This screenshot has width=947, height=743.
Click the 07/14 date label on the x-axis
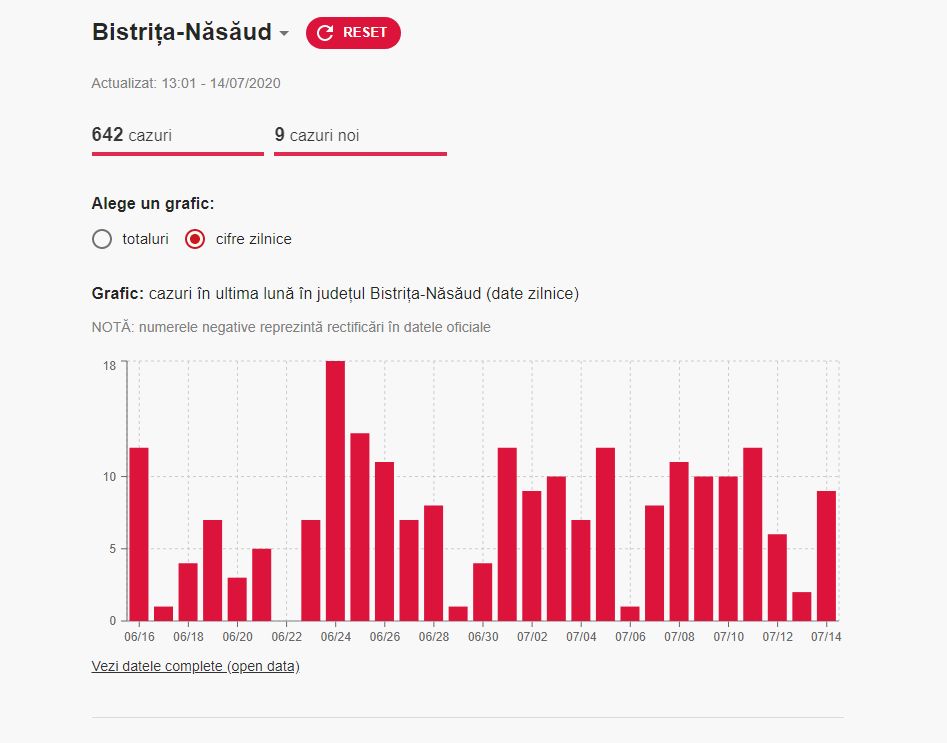(x=826, y=637)
